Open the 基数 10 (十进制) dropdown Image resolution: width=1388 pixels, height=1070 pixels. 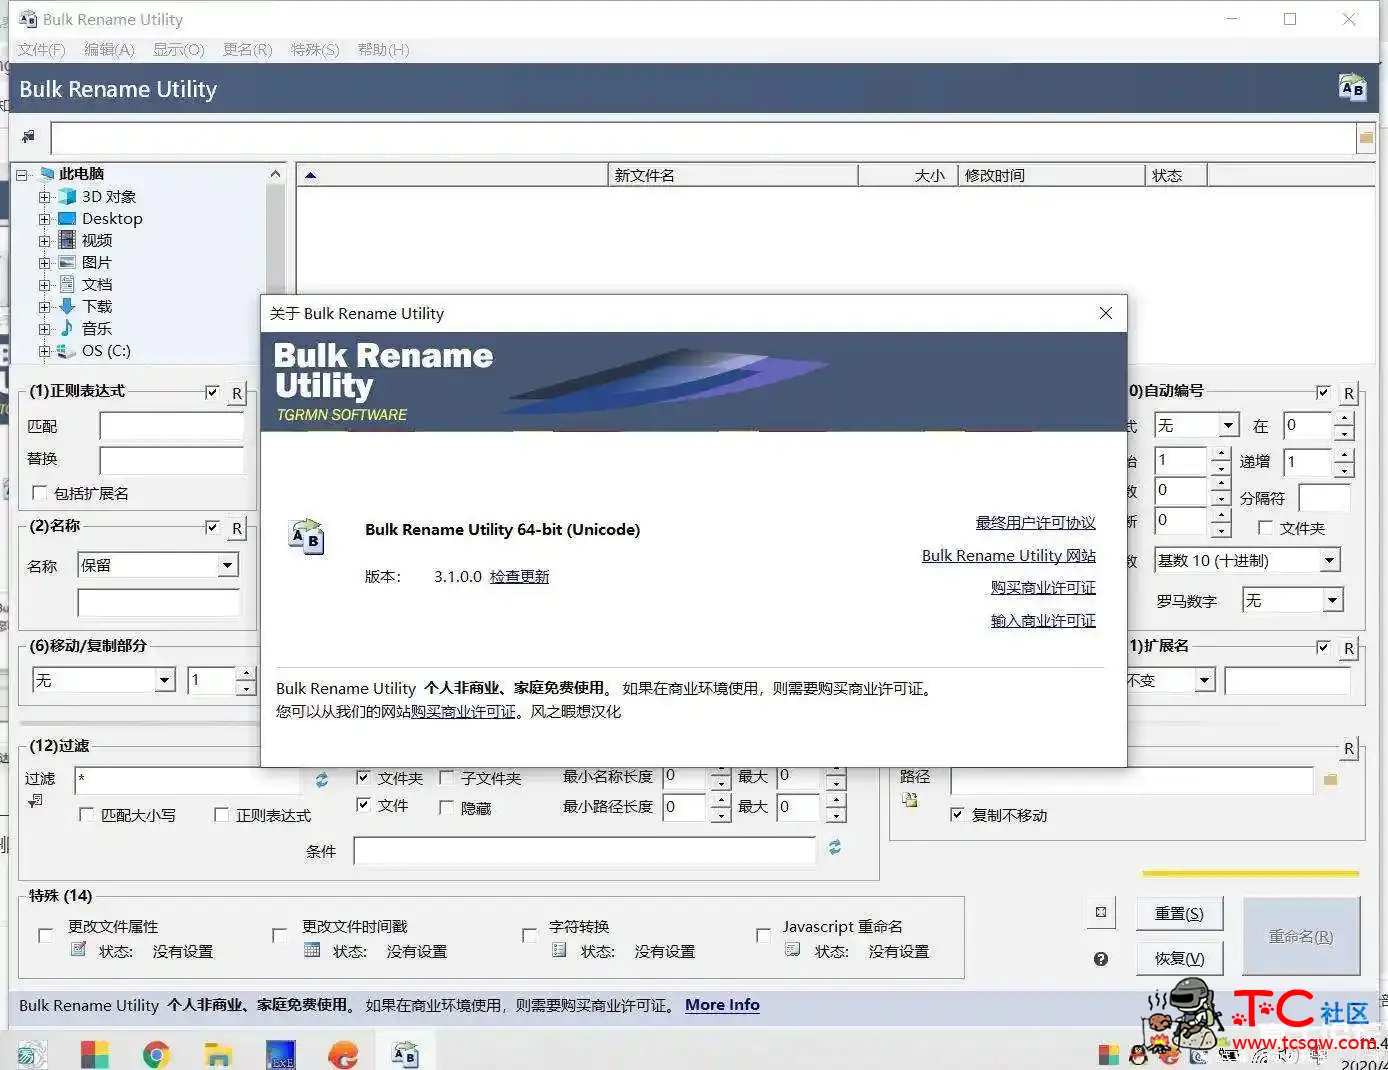pyautogui.click(x=1330, y=560)
